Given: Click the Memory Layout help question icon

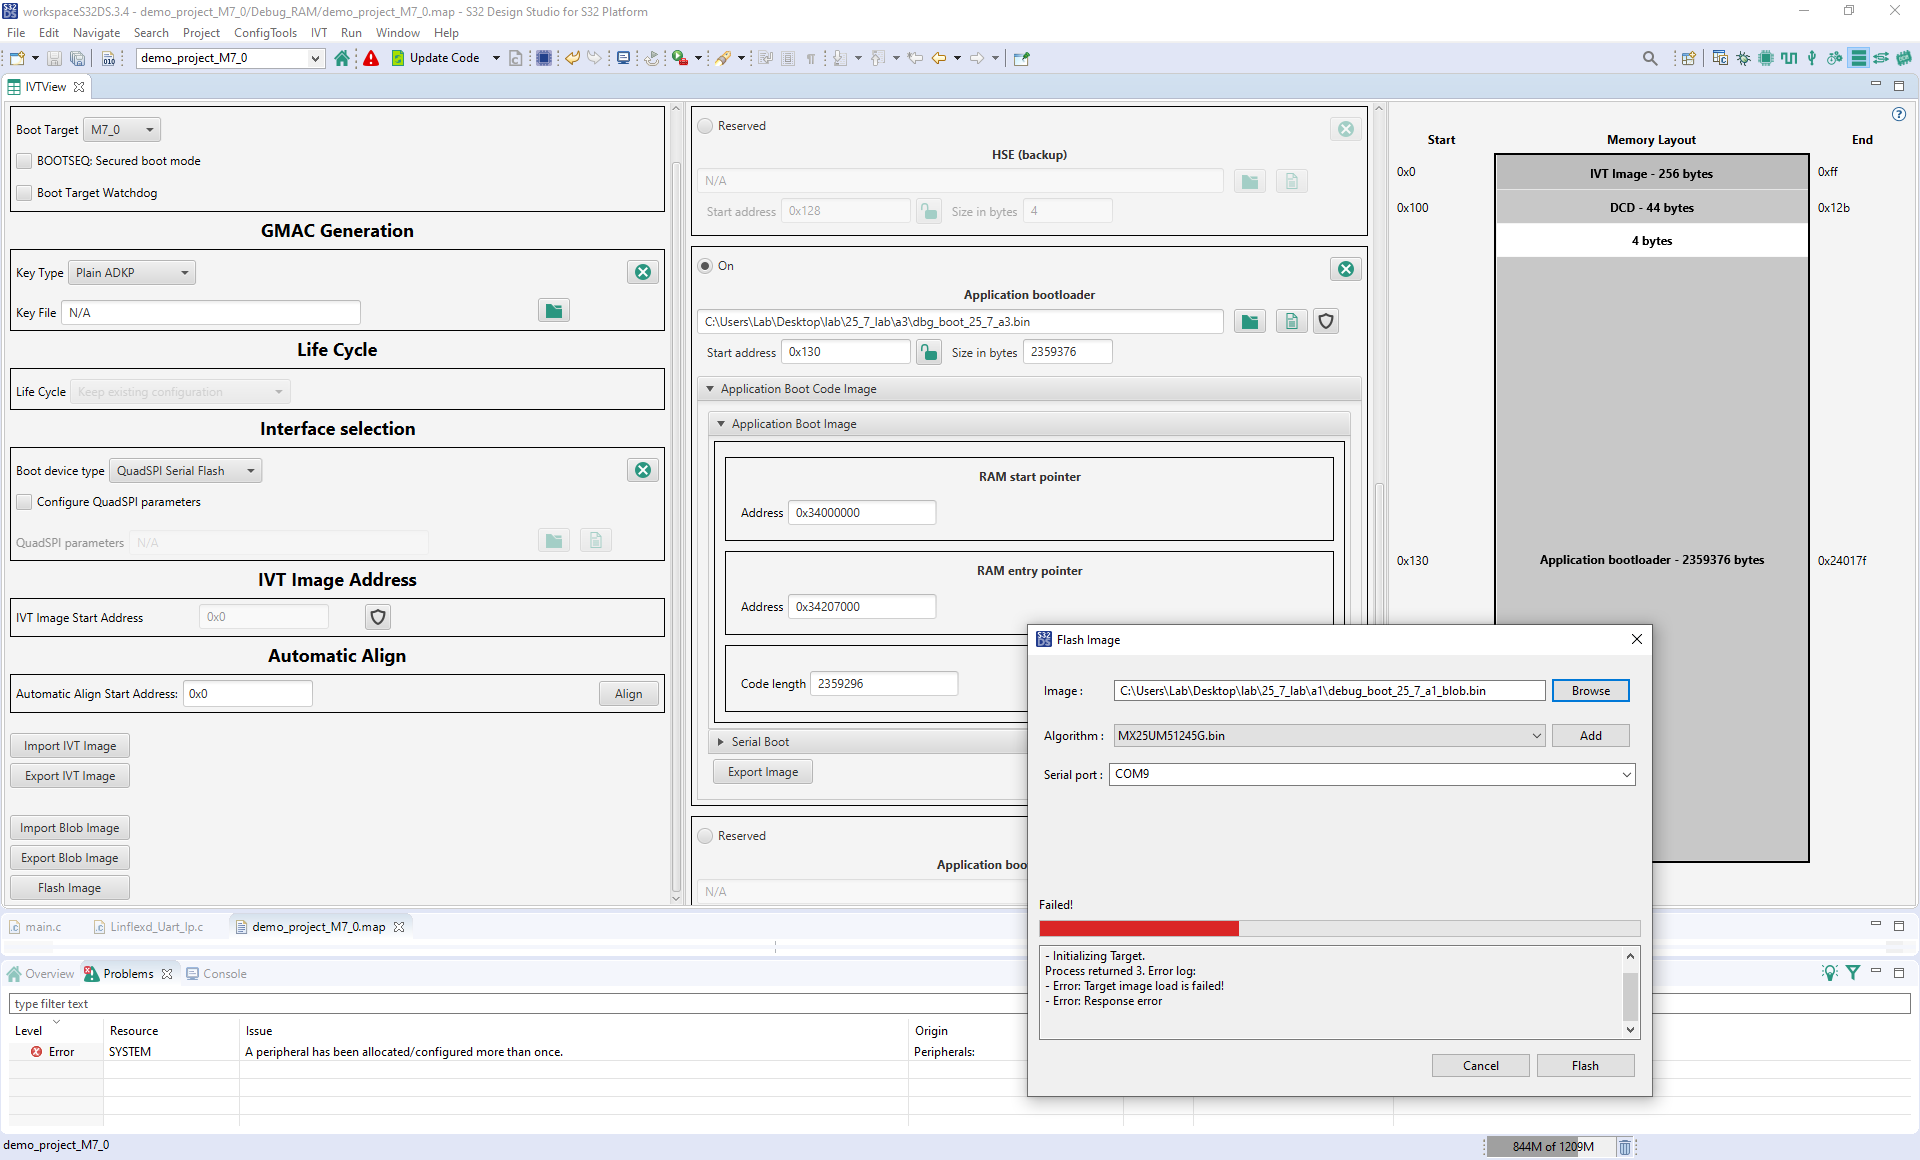Looking at the screenshot, I should pyautogui.click(x=1899, y=114).
